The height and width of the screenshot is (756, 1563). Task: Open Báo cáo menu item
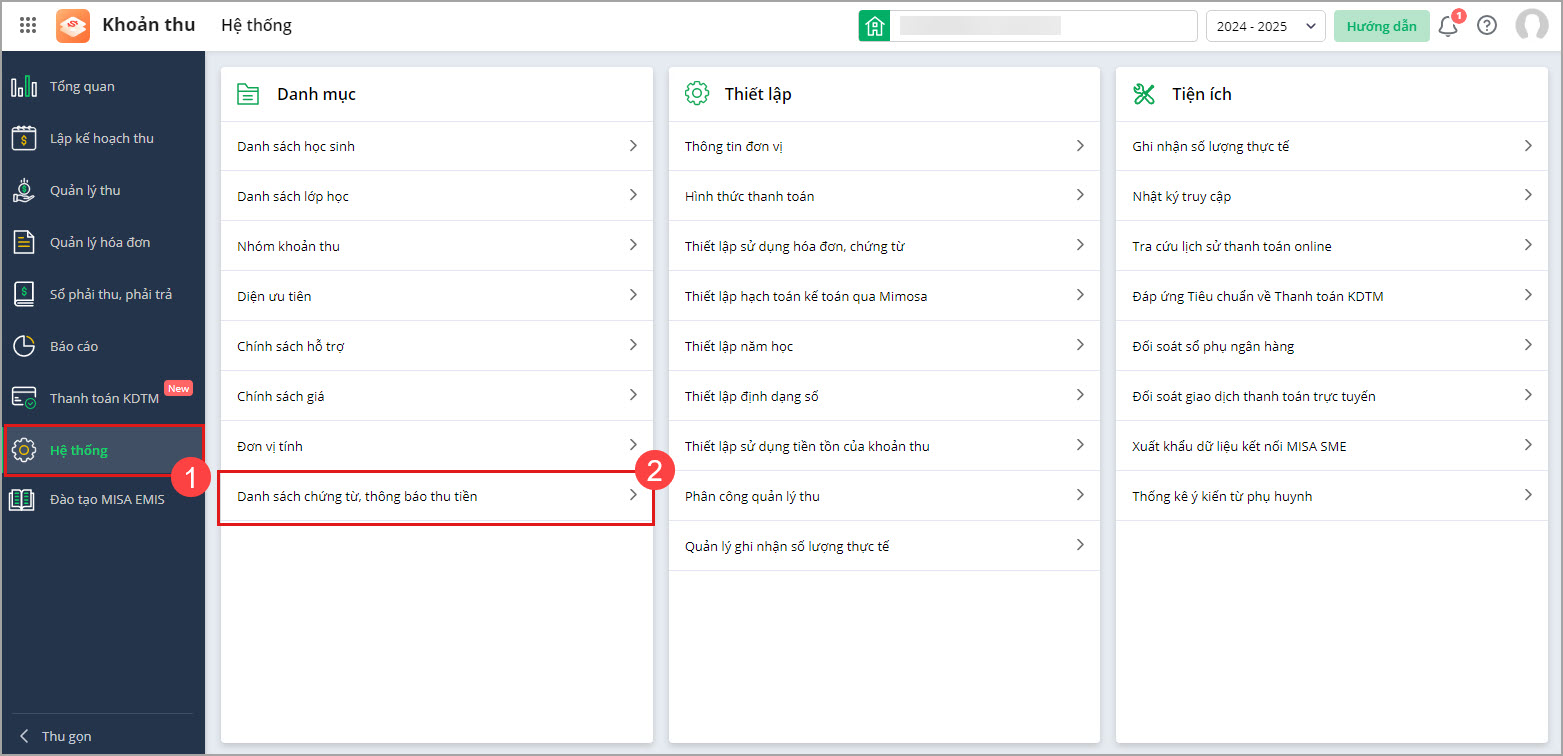click(103, 347)
